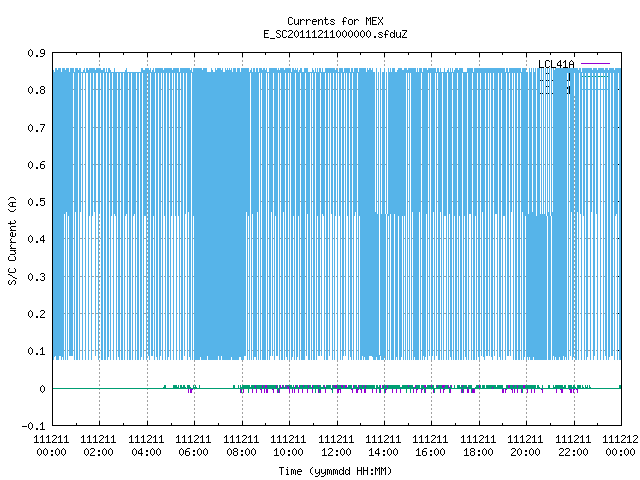Screen dimensions: 640x480
Task: Click the final x-axis date label '111212'
Action: [x=620, y=439]
